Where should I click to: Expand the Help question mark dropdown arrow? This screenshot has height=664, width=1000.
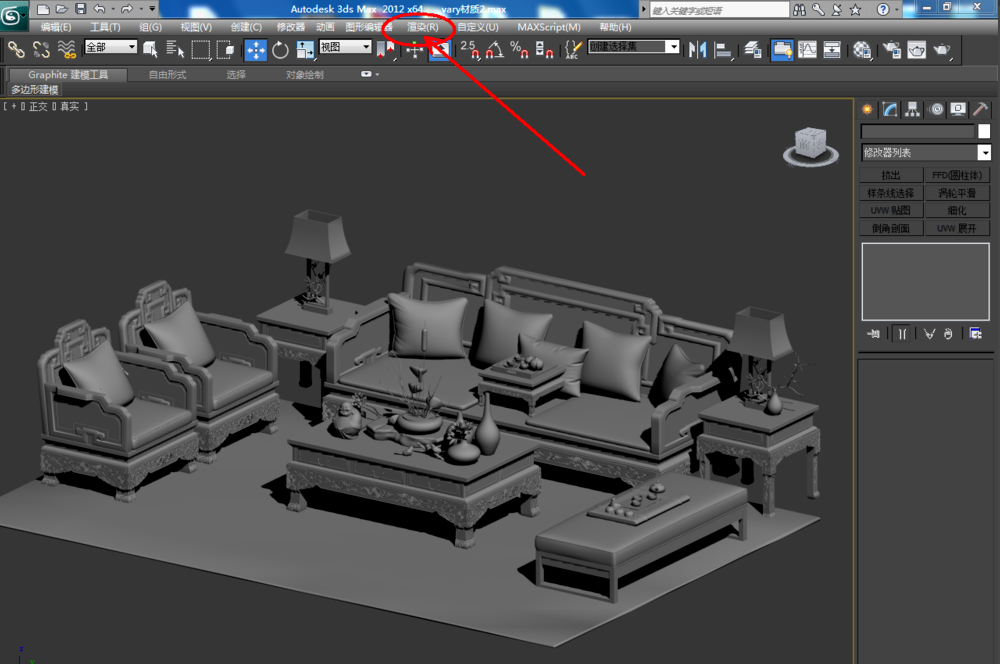pyautogui.click(x=896, y=10)
